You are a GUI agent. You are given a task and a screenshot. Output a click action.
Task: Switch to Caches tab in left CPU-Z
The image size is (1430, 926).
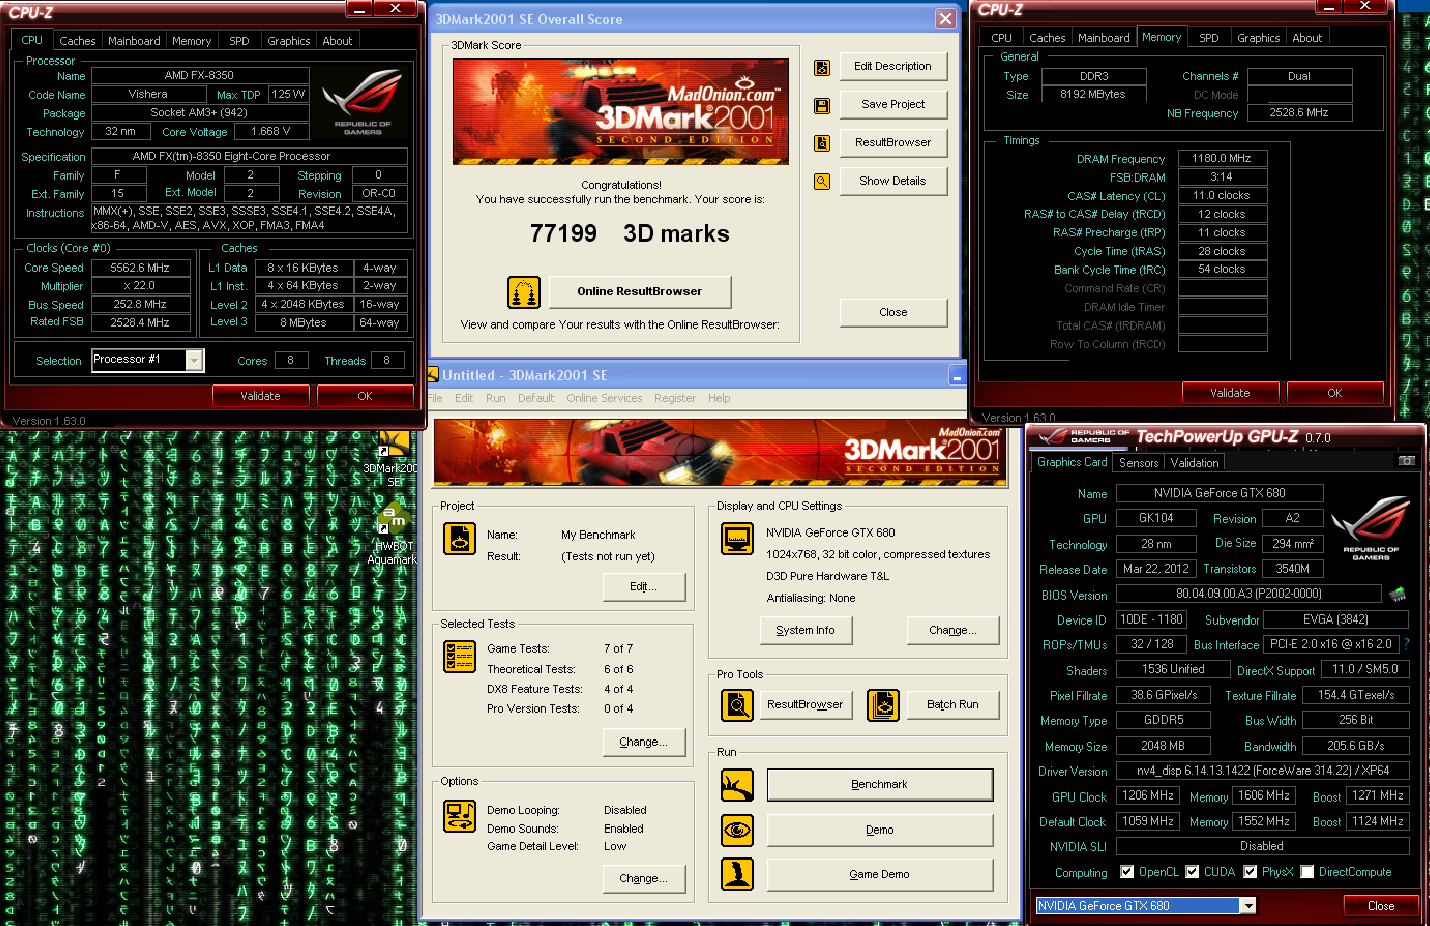pos(77,41)
